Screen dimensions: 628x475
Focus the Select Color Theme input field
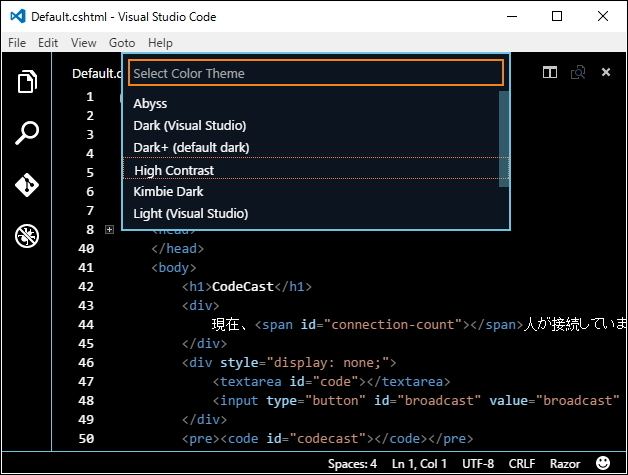(x=315, y=73)
